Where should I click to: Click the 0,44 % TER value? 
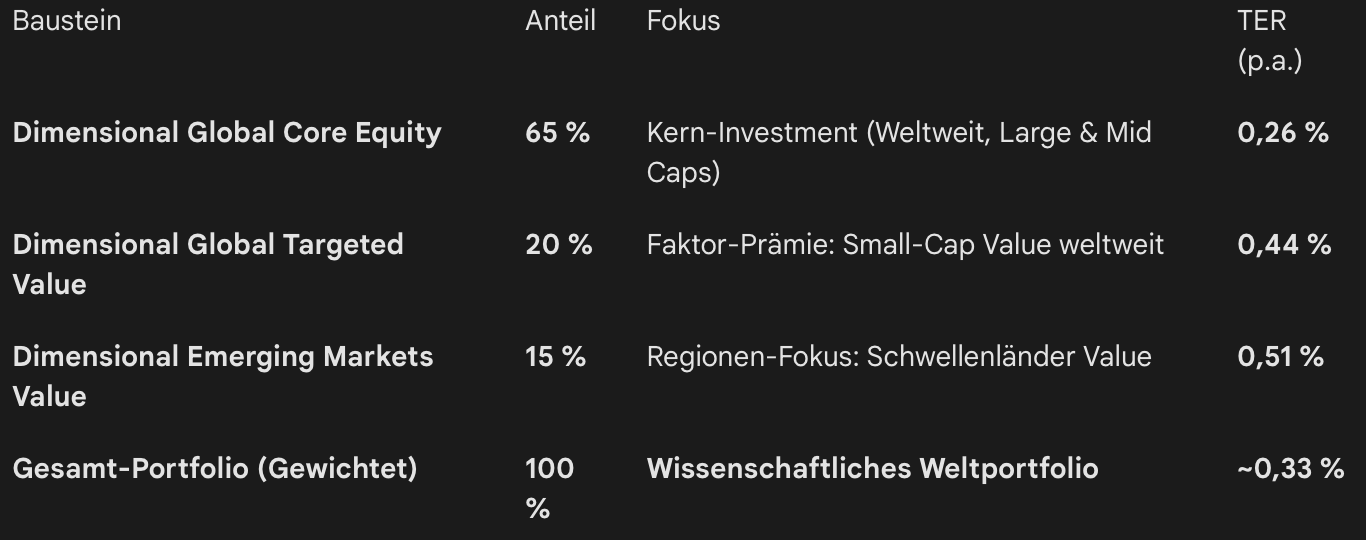coord(1284,245)
